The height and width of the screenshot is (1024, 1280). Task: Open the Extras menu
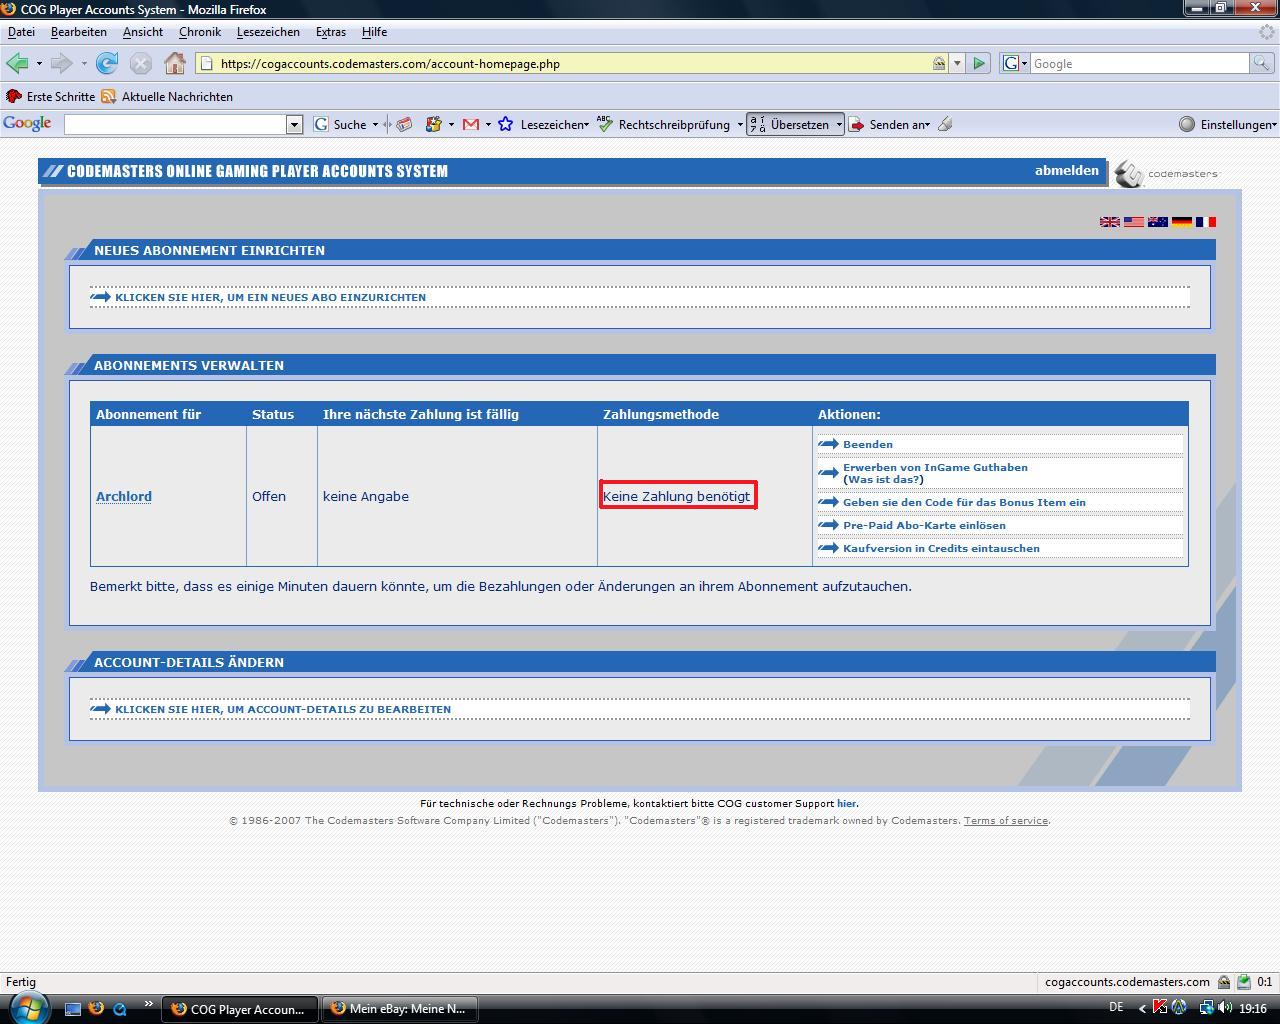point(330,32)
